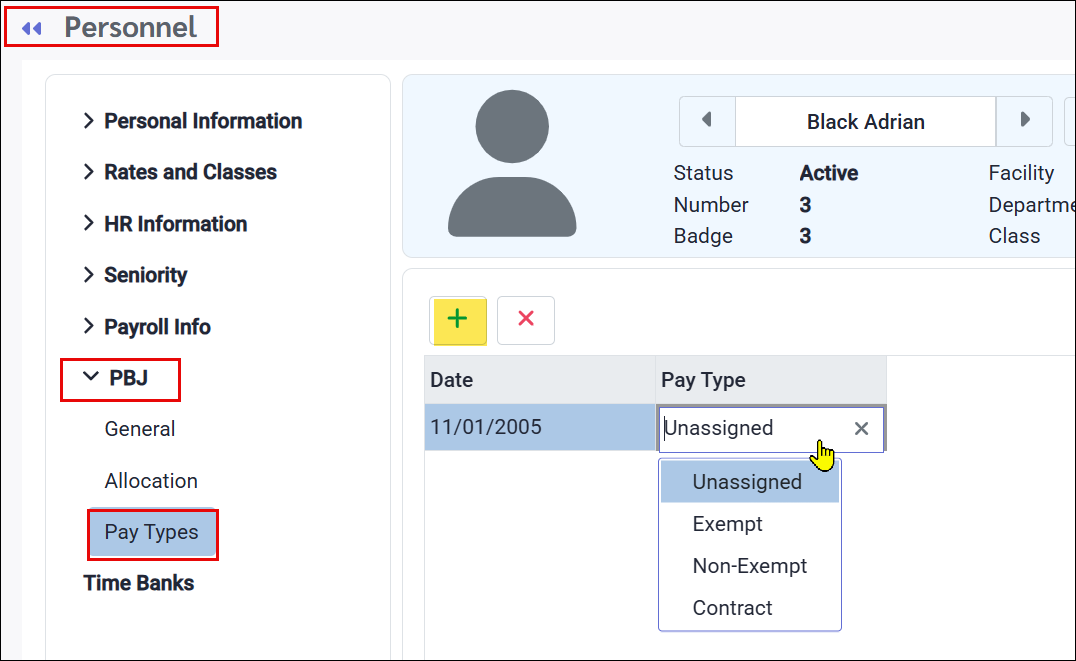Choose Unassigned from the pay type list

click(749, 482)
